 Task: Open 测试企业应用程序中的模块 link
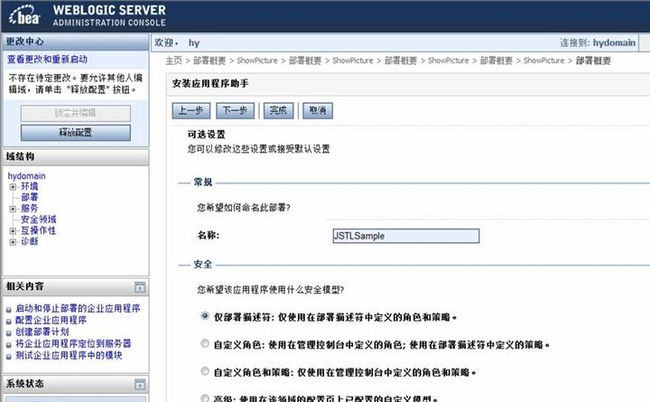69,355
